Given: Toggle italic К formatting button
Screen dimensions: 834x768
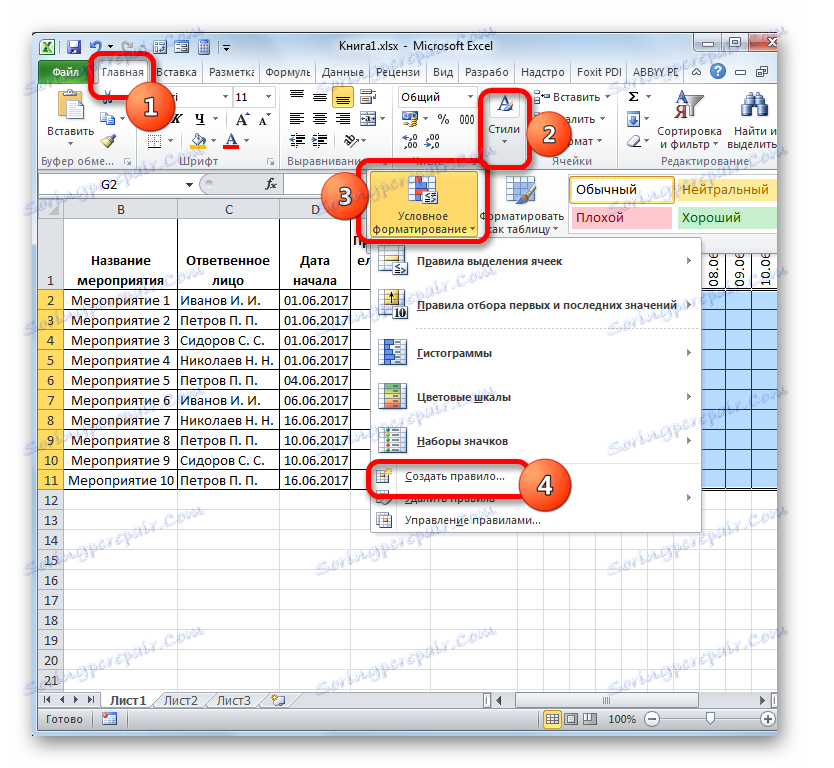Looking at the screenshot, I should [177, 119].
